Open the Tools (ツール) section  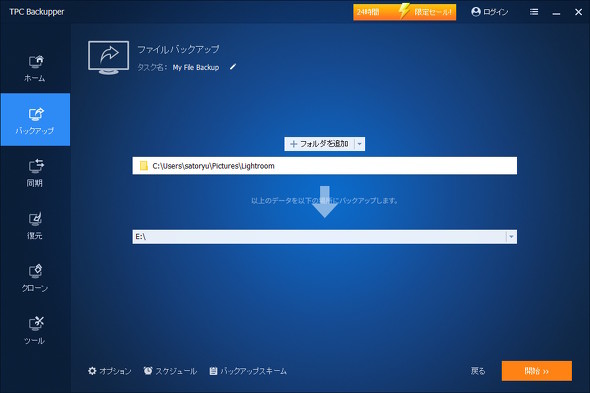tap(35, 331)
